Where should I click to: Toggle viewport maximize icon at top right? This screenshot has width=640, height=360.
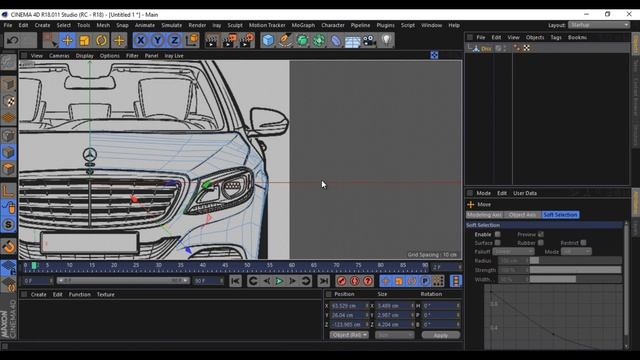(x=434, y=55)
